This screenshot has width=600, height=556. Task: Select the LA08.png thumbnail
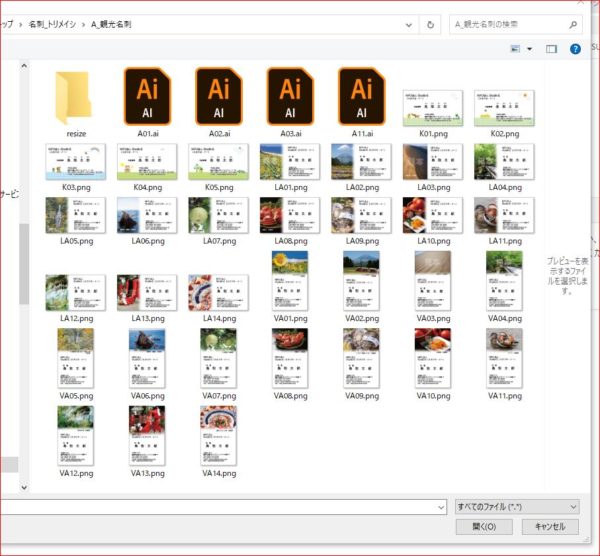coord(291,214)
